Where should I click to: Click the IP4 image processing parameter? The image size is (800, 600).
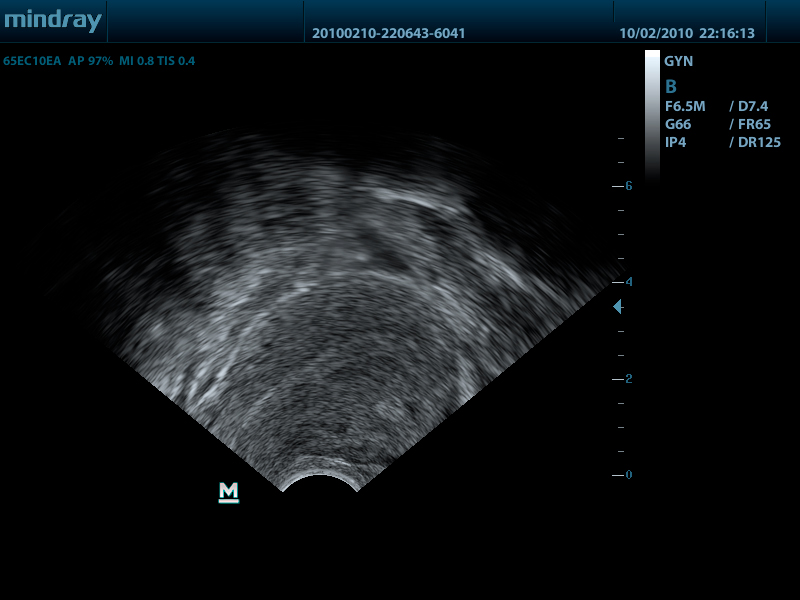(676, 142)
